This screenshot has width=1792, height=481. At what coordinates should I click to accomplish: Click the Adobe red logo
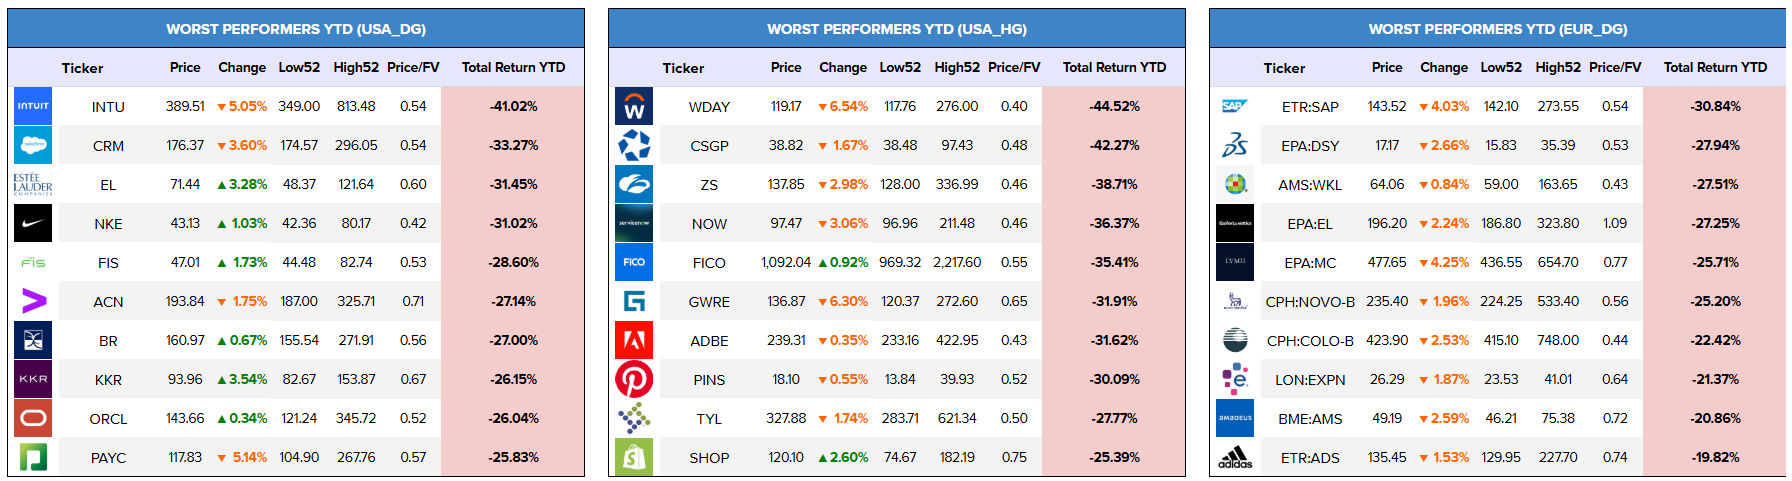click(634, 340)
